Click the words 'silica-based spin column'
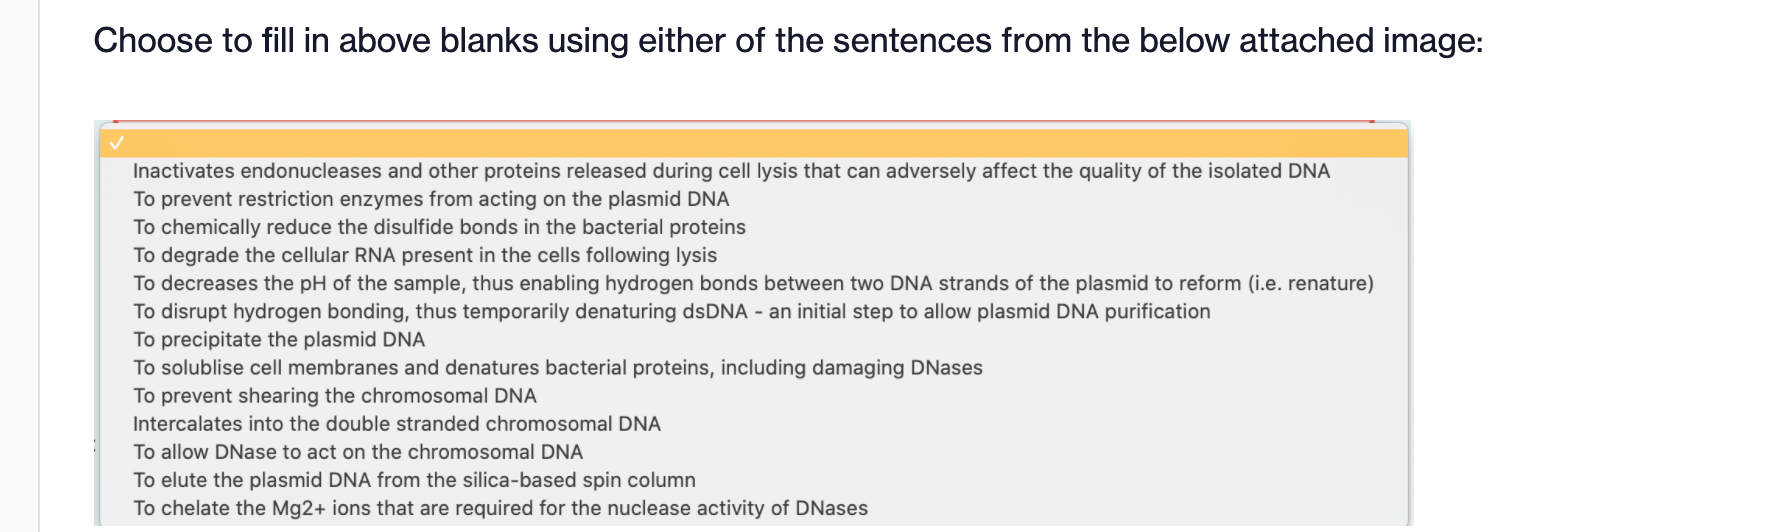Viewport: 1770px width, 532px height. [x=579, y=479]
